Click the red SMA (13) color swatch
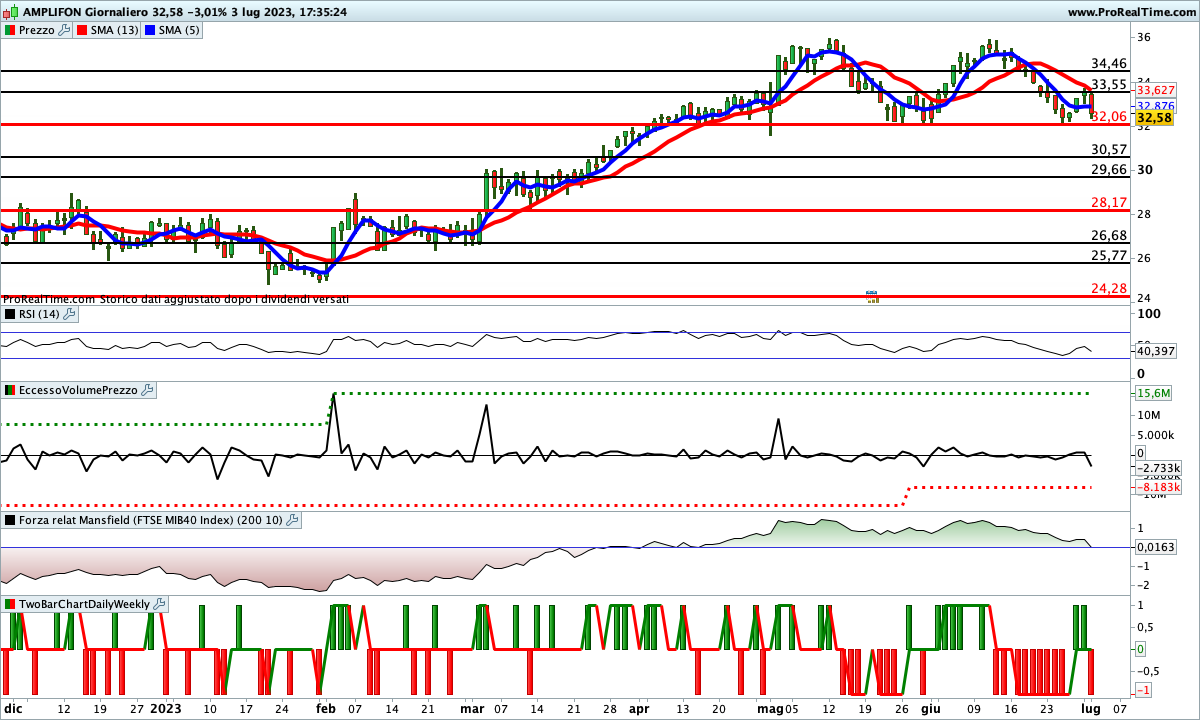This screenshot has height=720, width=1200. pyautogui.click(x=82, y=30)
